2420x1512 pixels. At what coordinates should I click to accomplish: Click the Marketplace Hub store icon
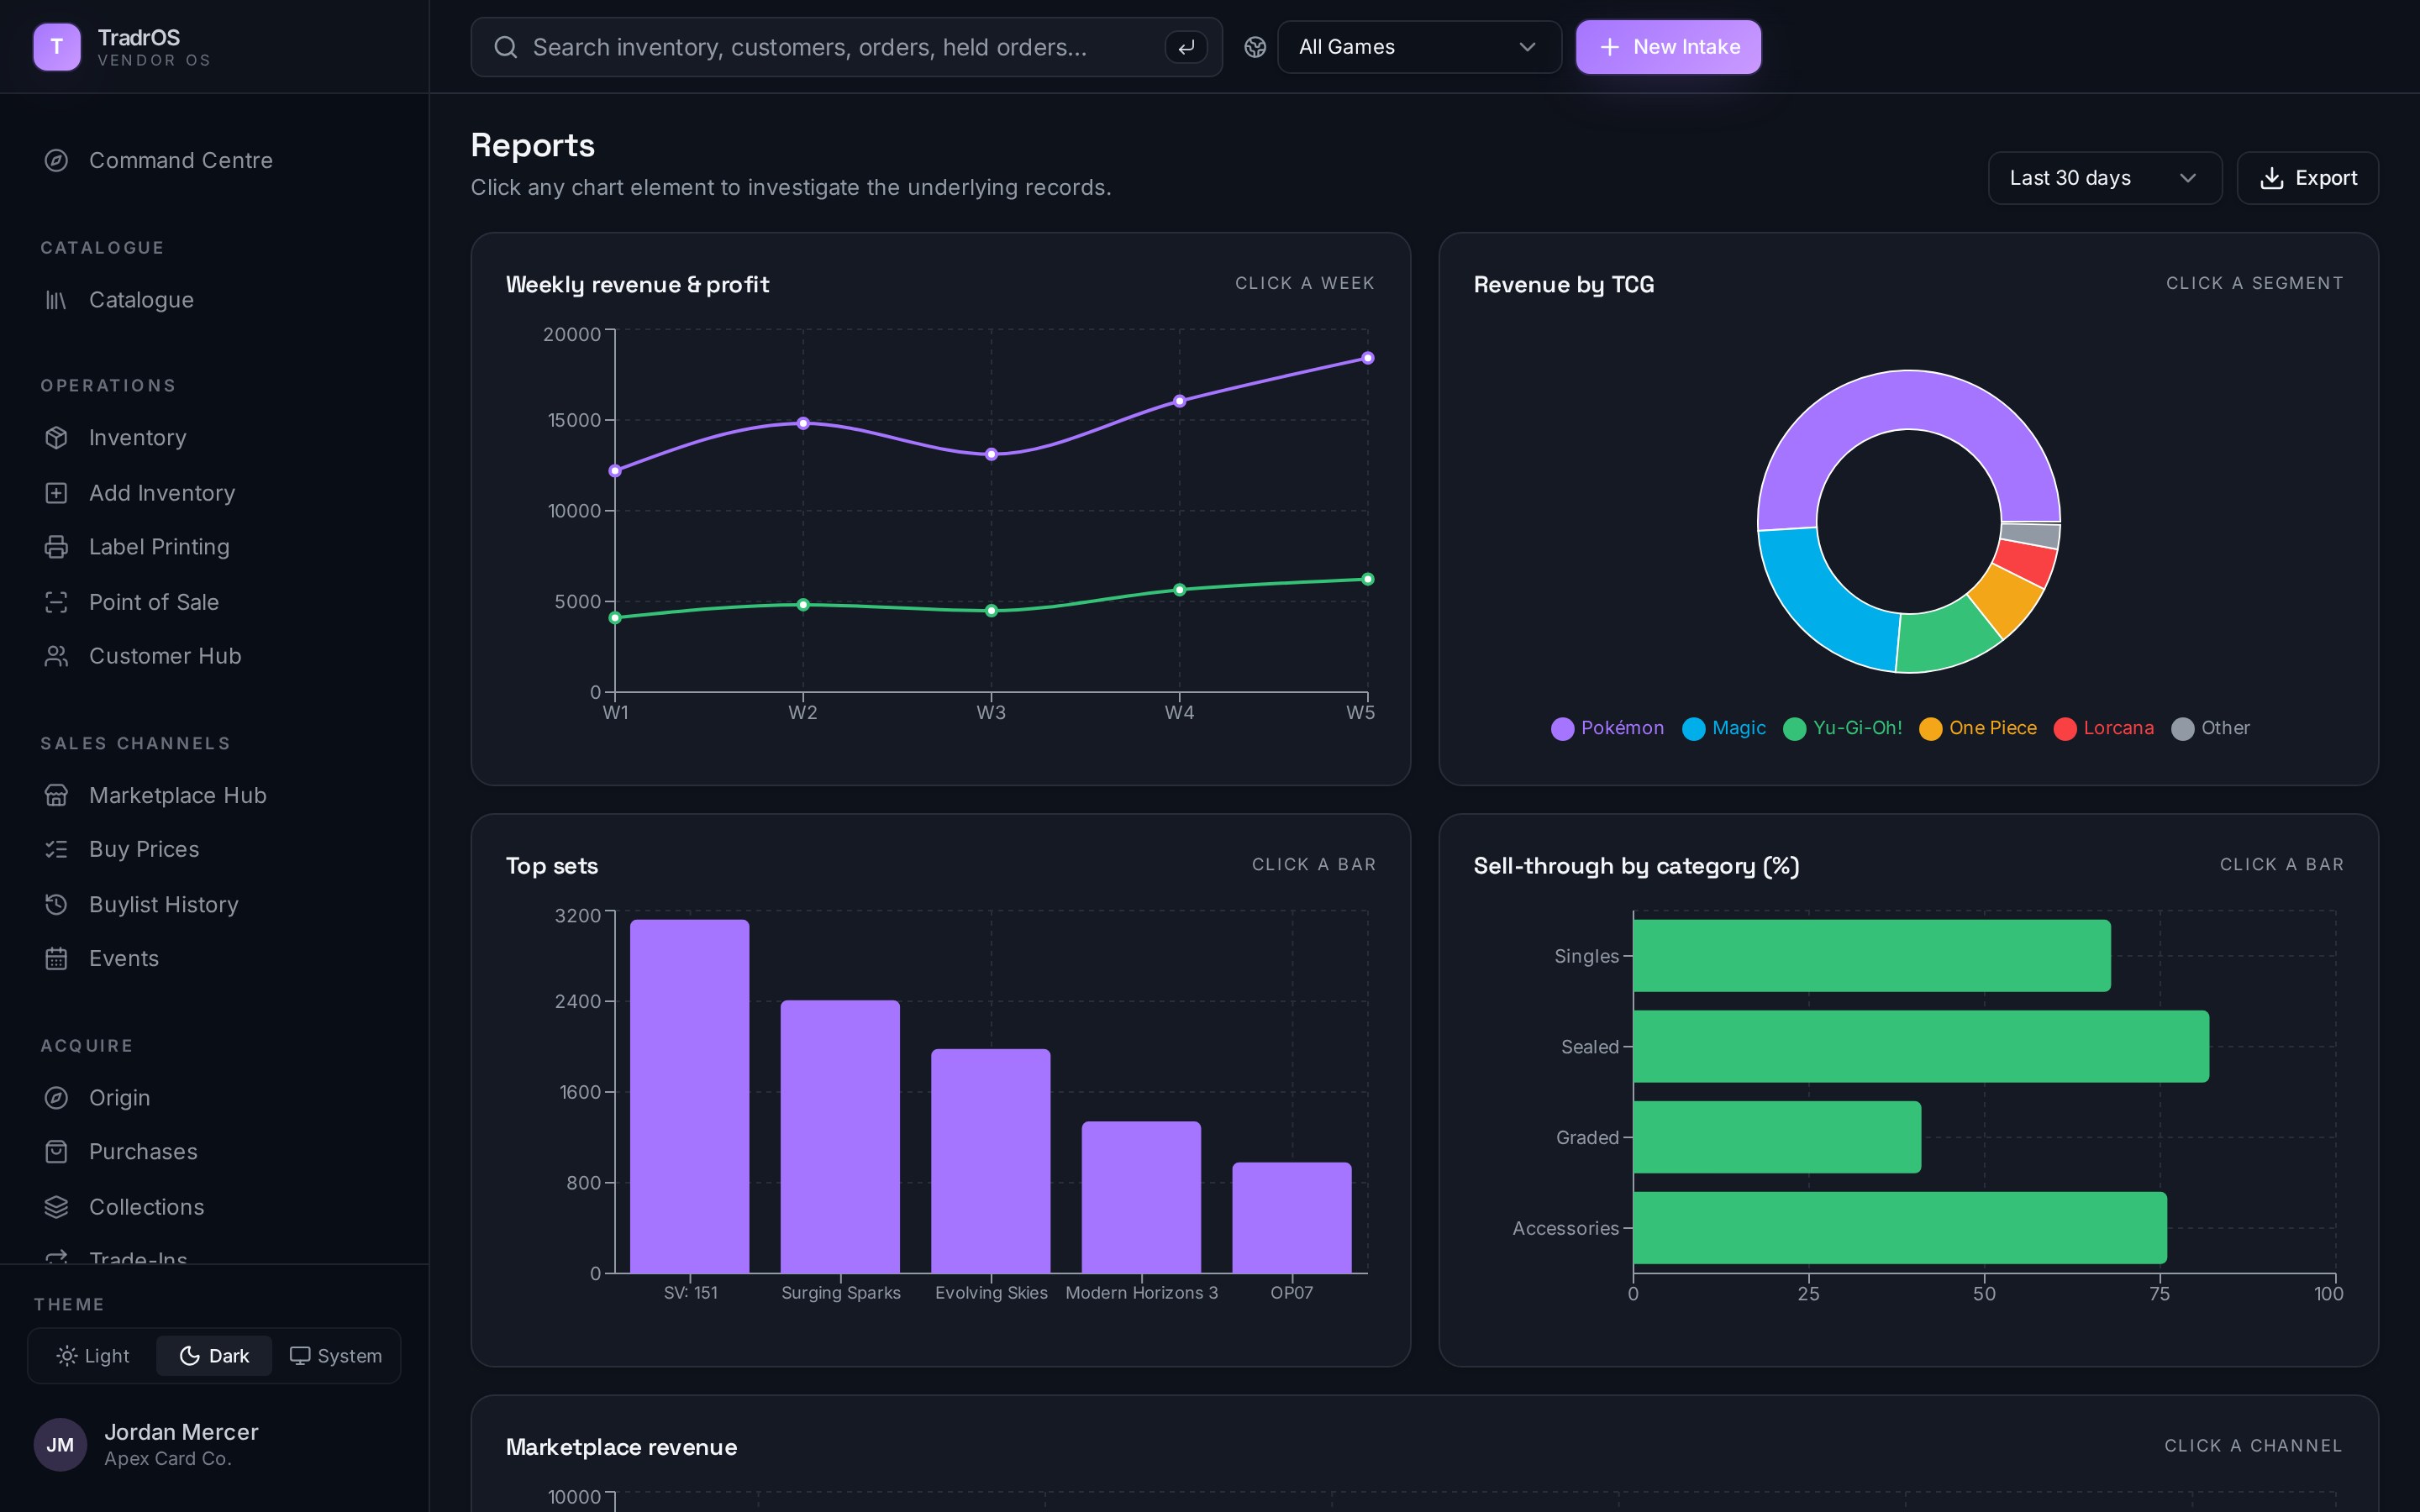[x=56, y=795]
